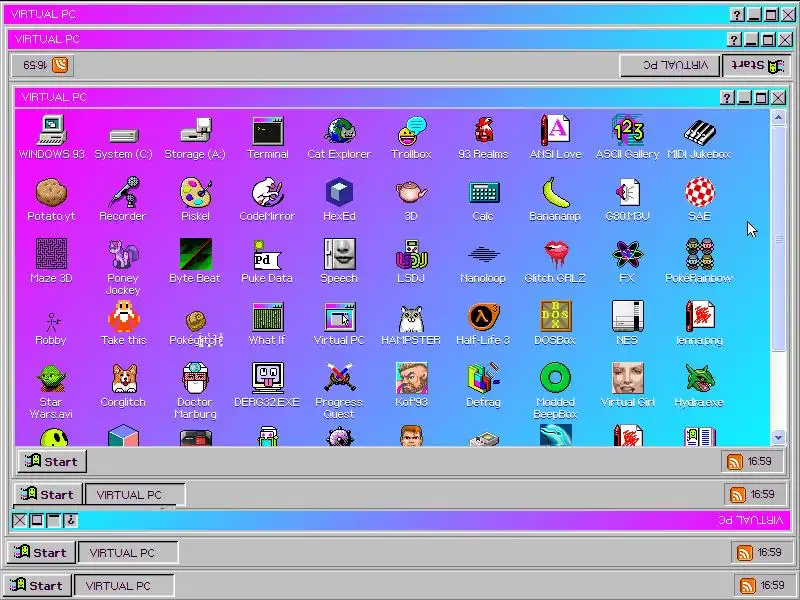The height and width of the screenshot is (600, 800).
Task: Launch What If icon
Action: point(268,316)
